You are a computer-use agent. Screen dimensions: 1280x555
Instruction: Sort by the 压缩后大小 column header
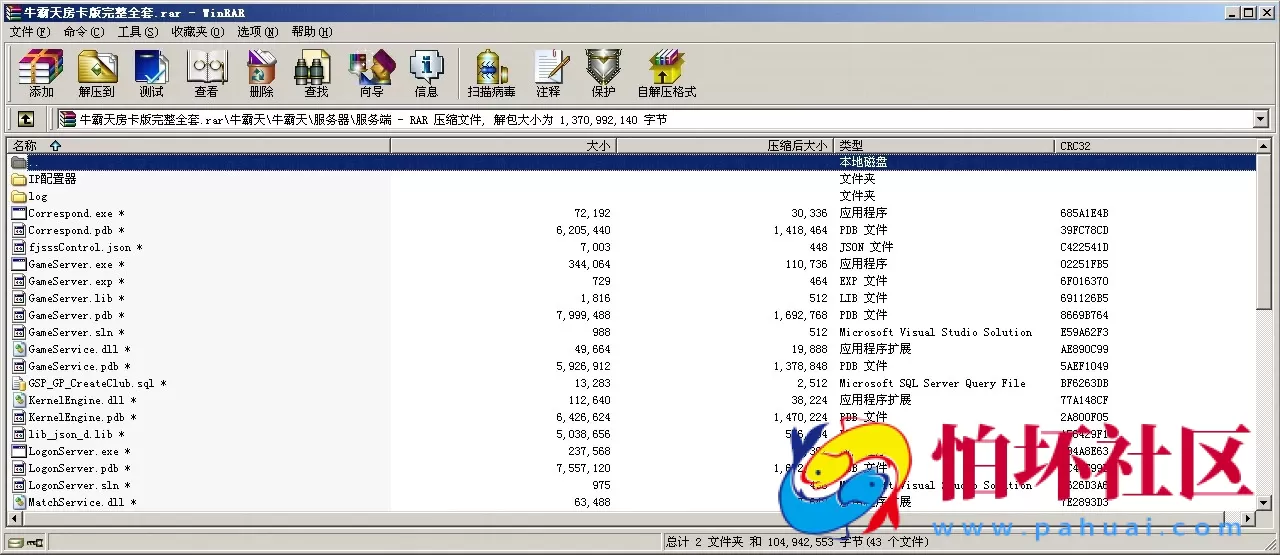point(725,145)
